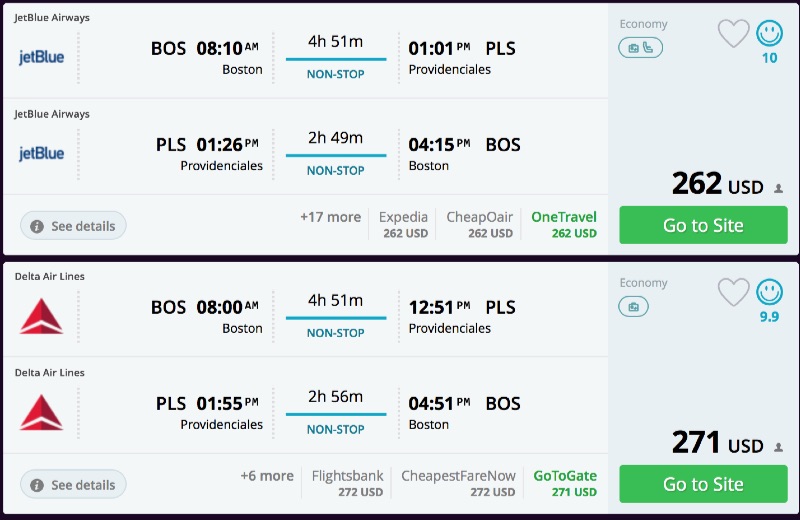Viewport: 800px width, 520px height.
Task: Click the passenger icon beside 262 USD
Action: [779, 188]
